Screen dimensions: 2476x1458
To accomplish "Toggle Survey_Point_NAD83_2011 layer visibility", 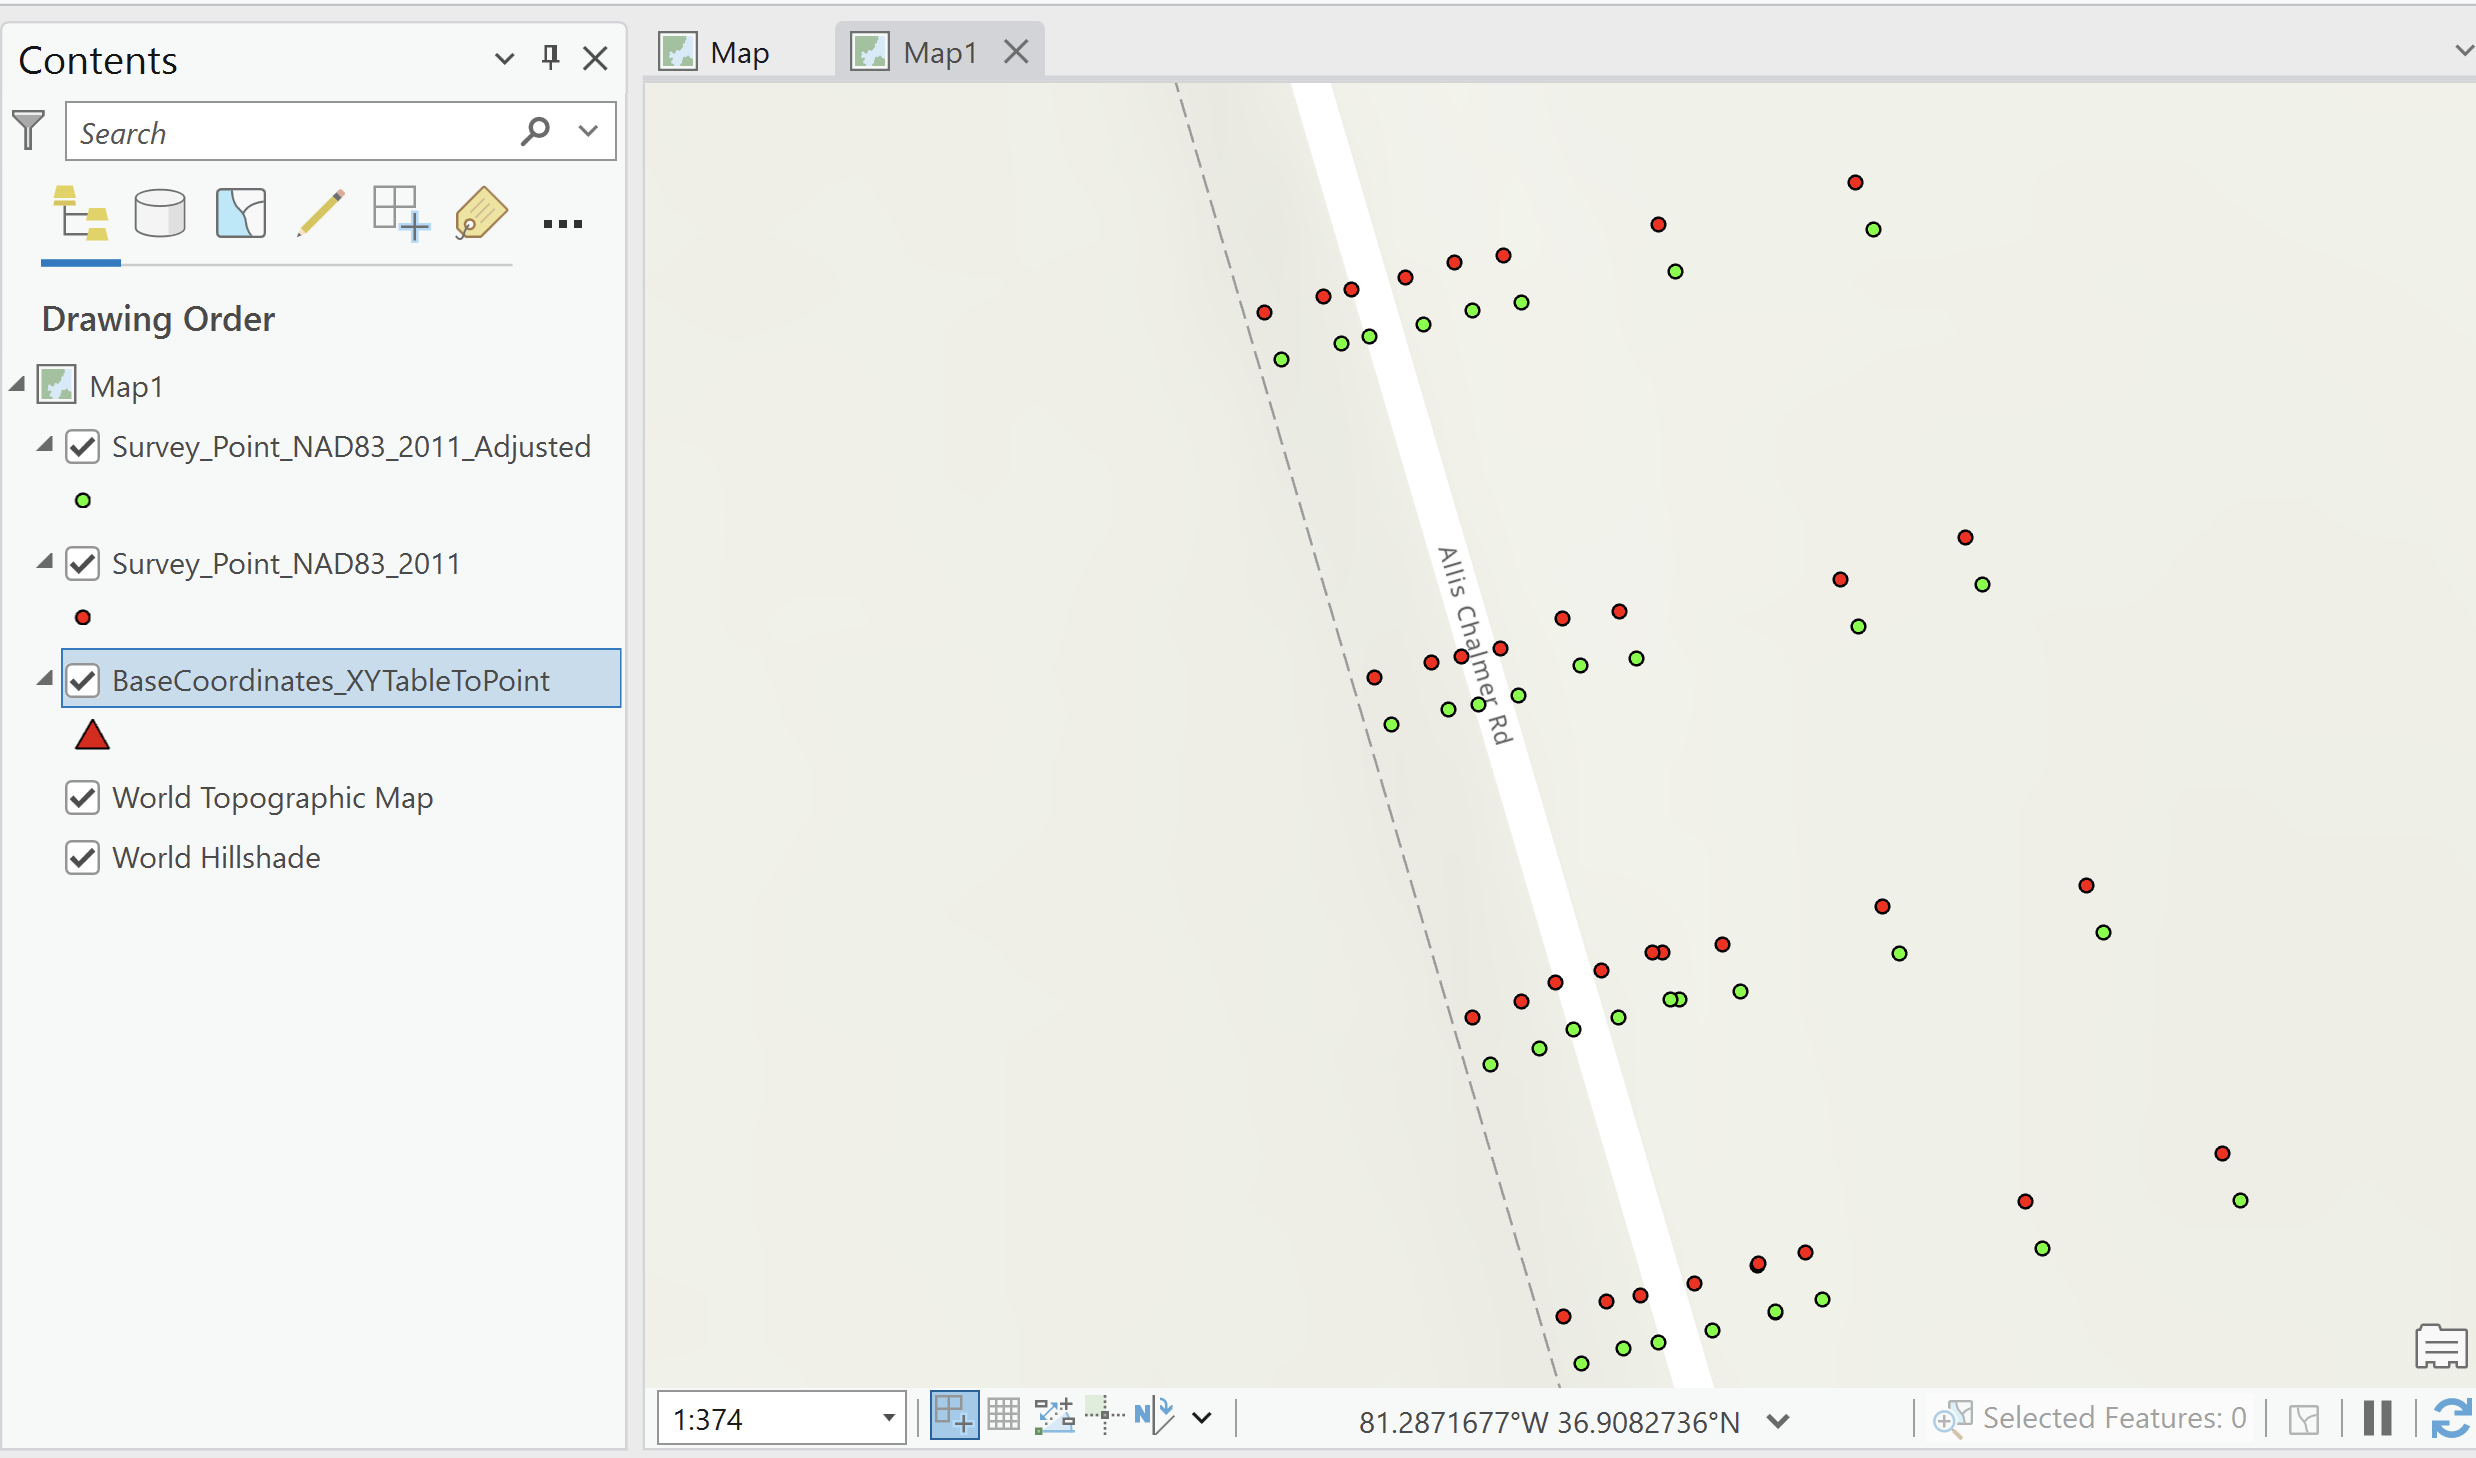I will [x=83, y=563].
